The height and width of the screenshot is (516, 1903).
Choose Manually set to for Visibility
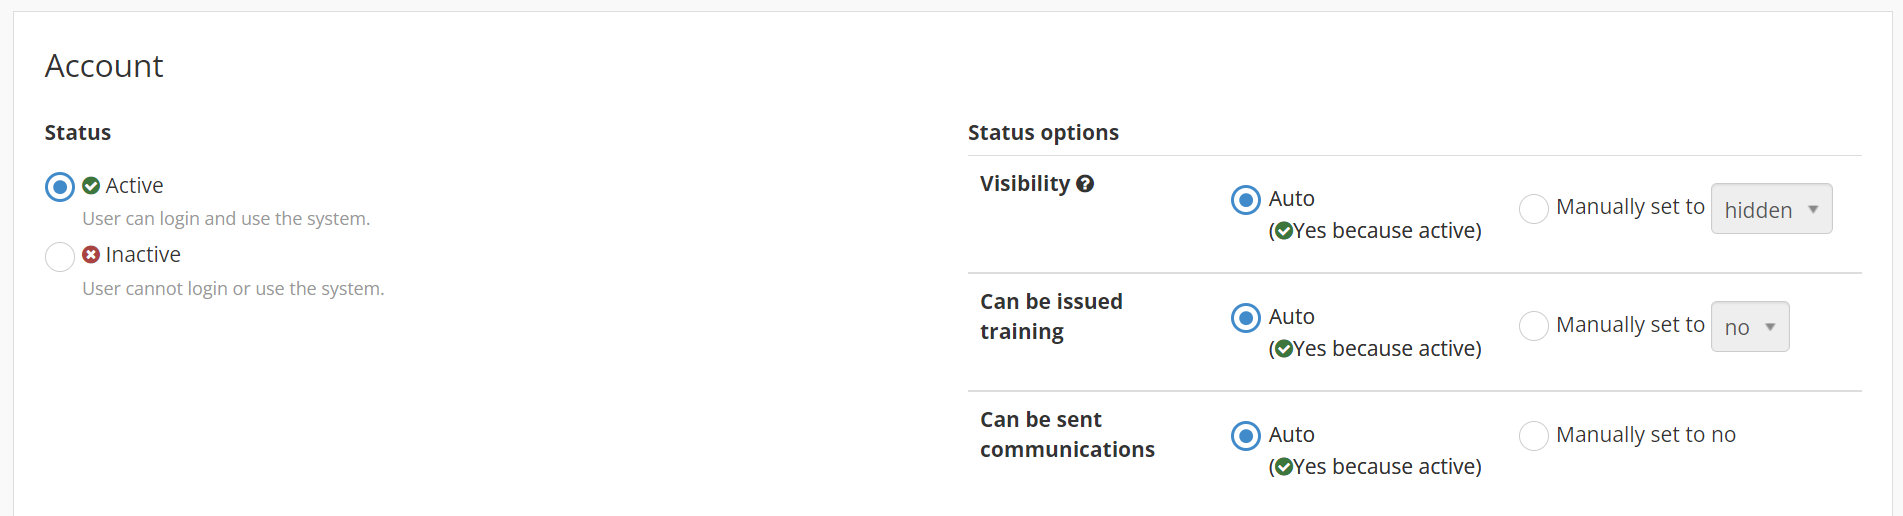click(x=1534, y=209)
